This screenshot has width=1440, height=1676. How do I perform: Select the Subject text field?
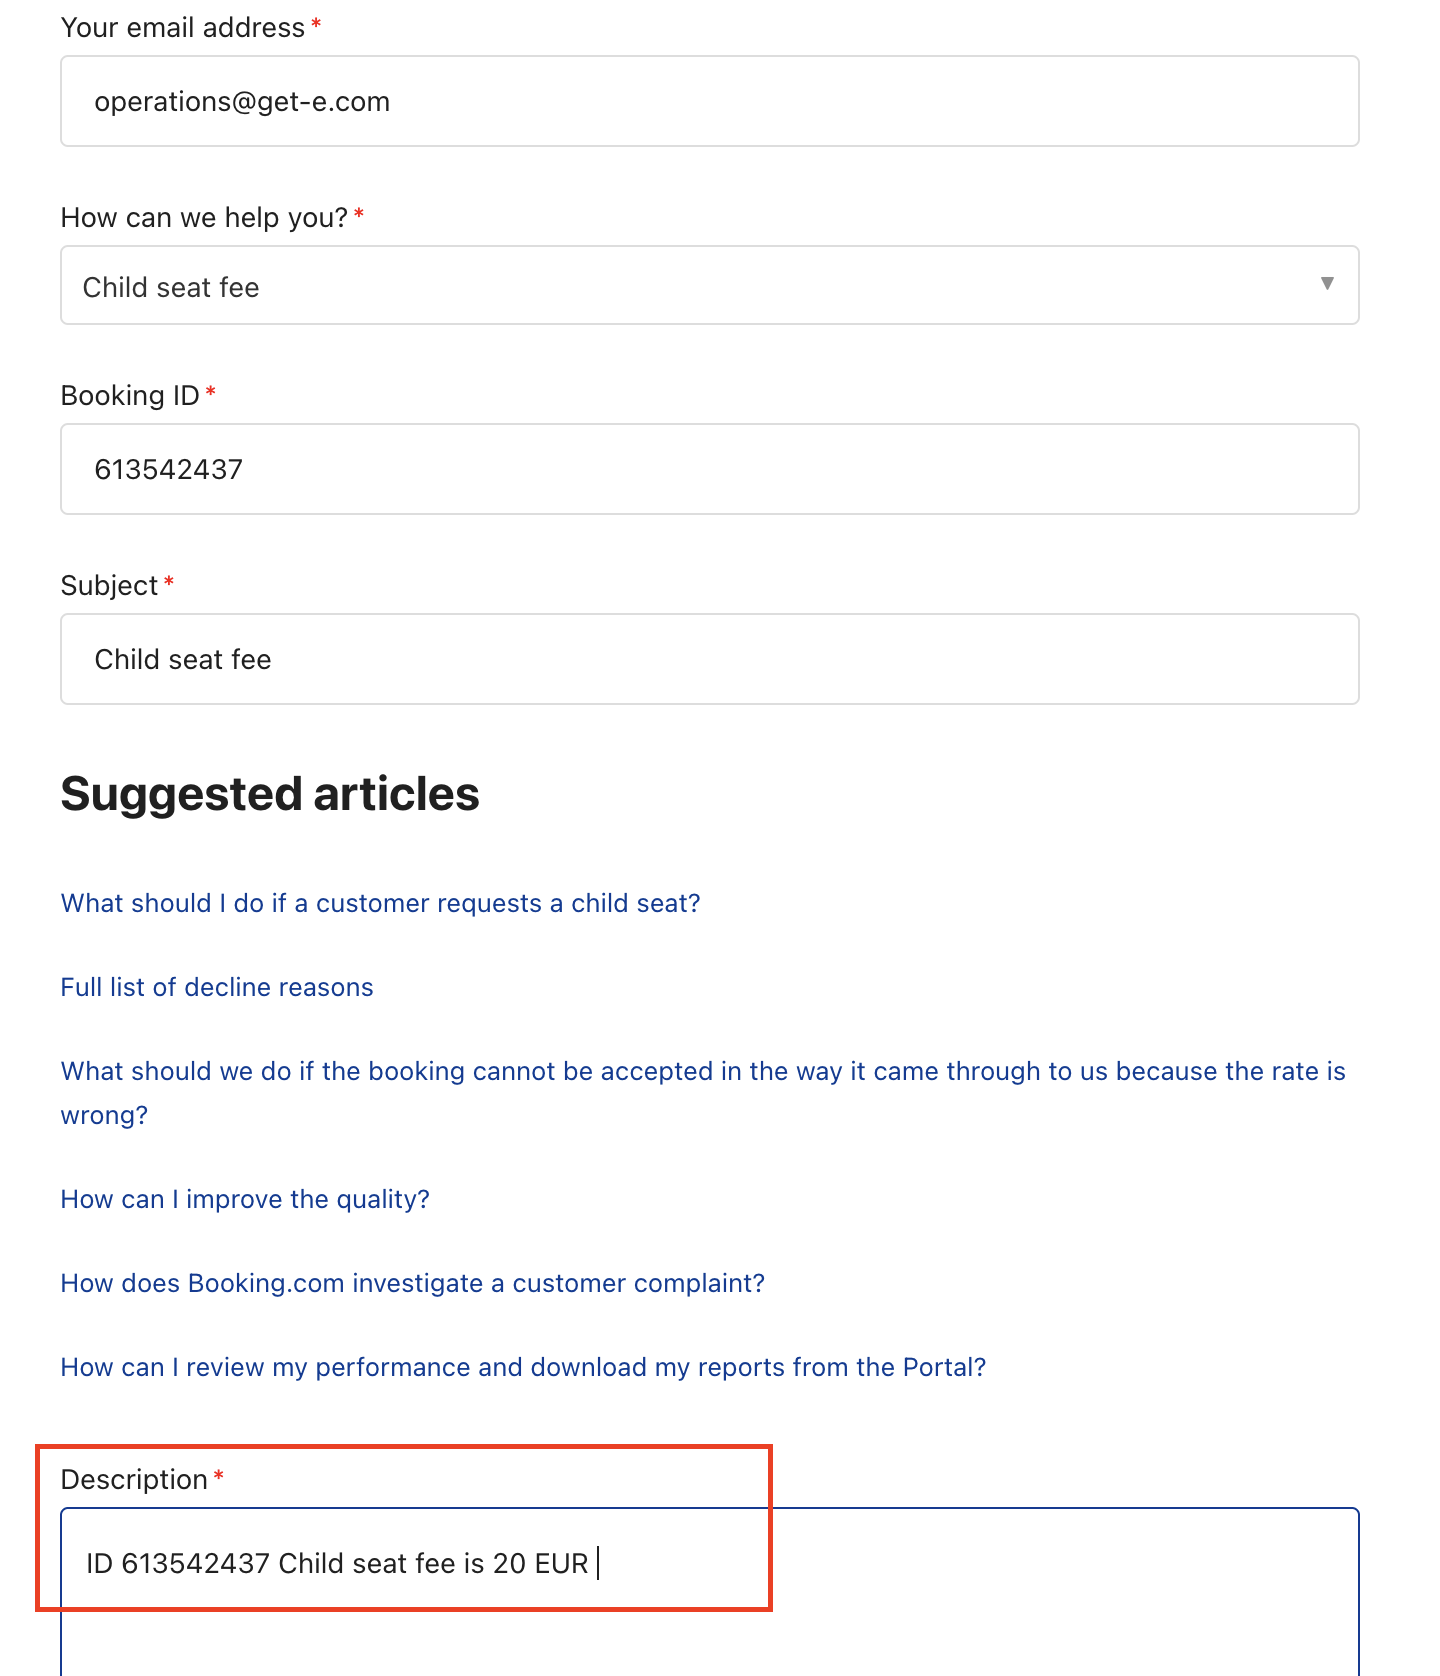[x=710, y=659]
